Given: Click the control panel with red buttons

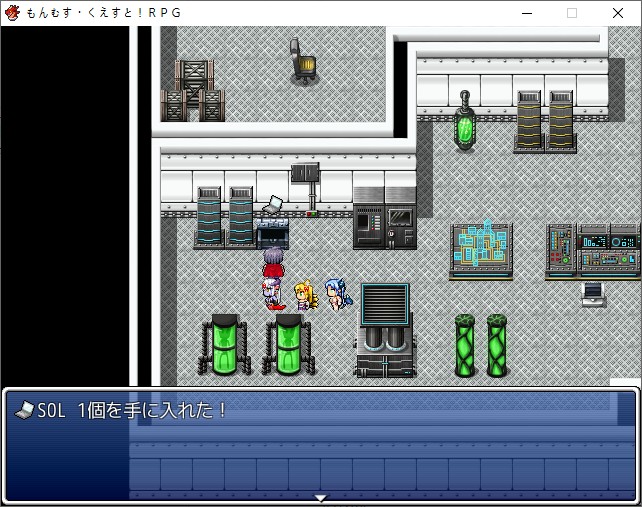Looking at the screenshot, I should click(x=561, y=250).
